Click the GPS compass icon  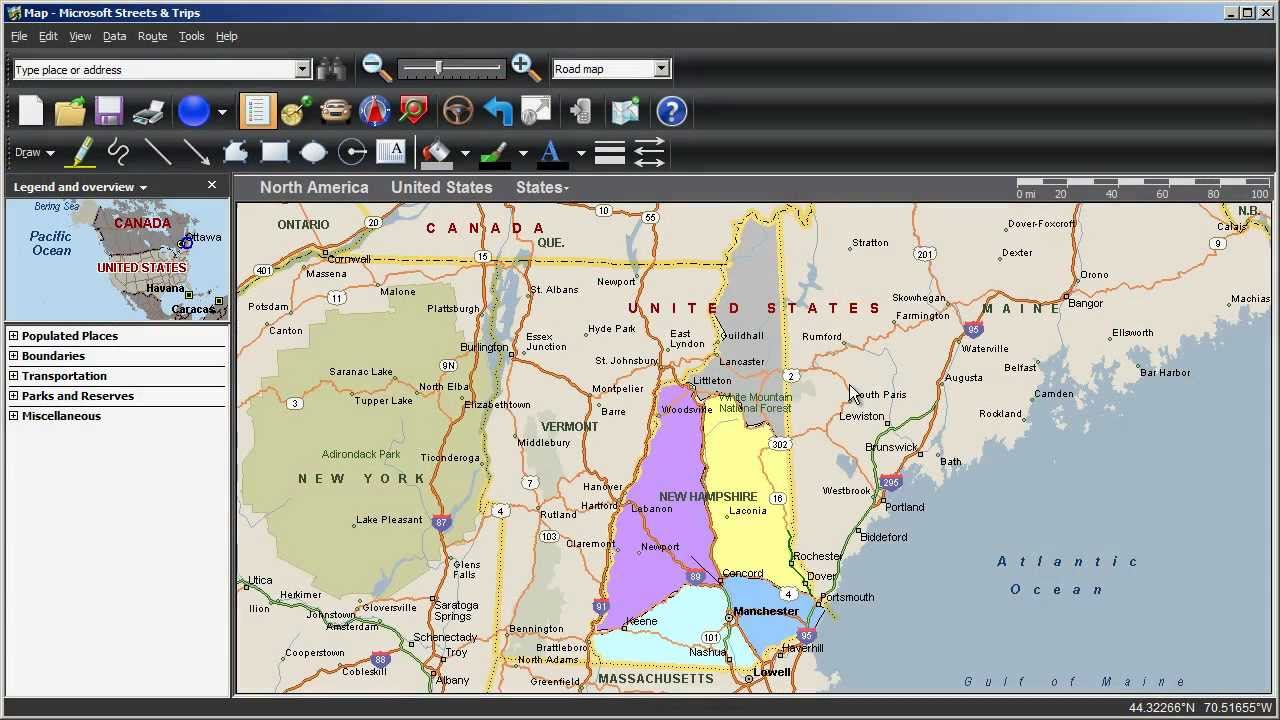tap(375, 111)
